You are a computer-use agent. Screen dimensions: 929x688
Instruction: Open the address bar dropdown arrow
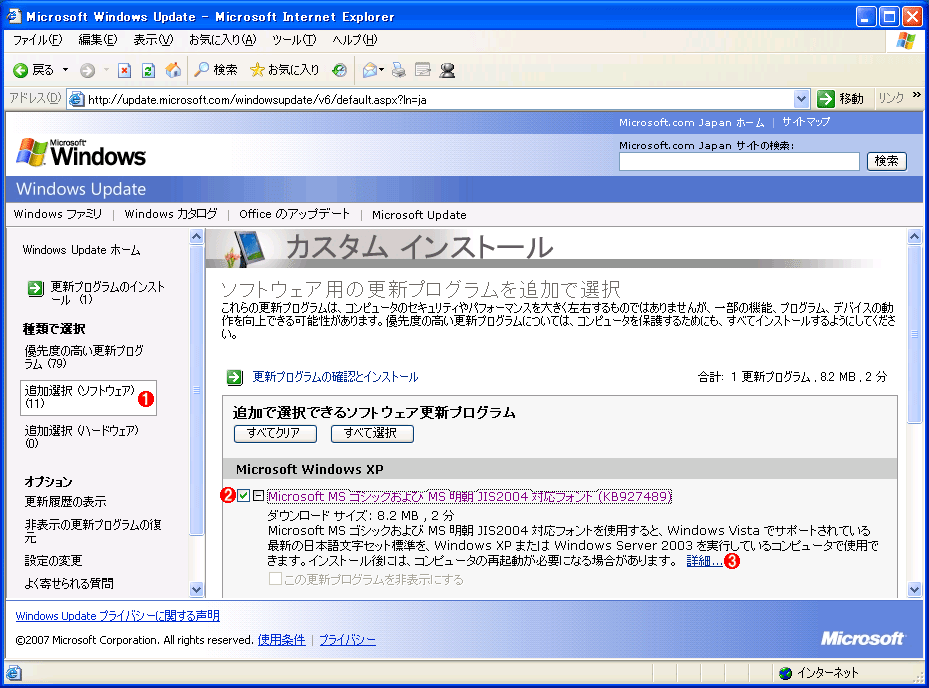[801, 99]
